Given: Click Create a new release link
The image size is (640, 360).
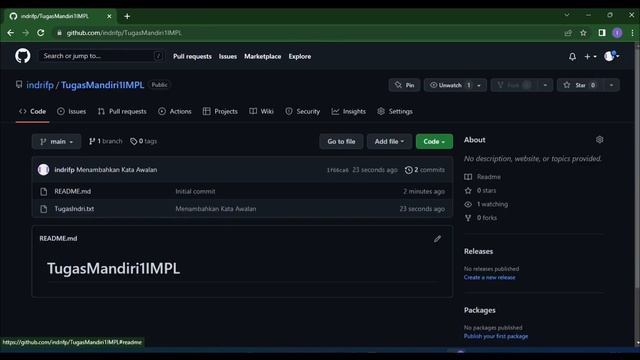Looking at the screenshot, I should (489, 278).
